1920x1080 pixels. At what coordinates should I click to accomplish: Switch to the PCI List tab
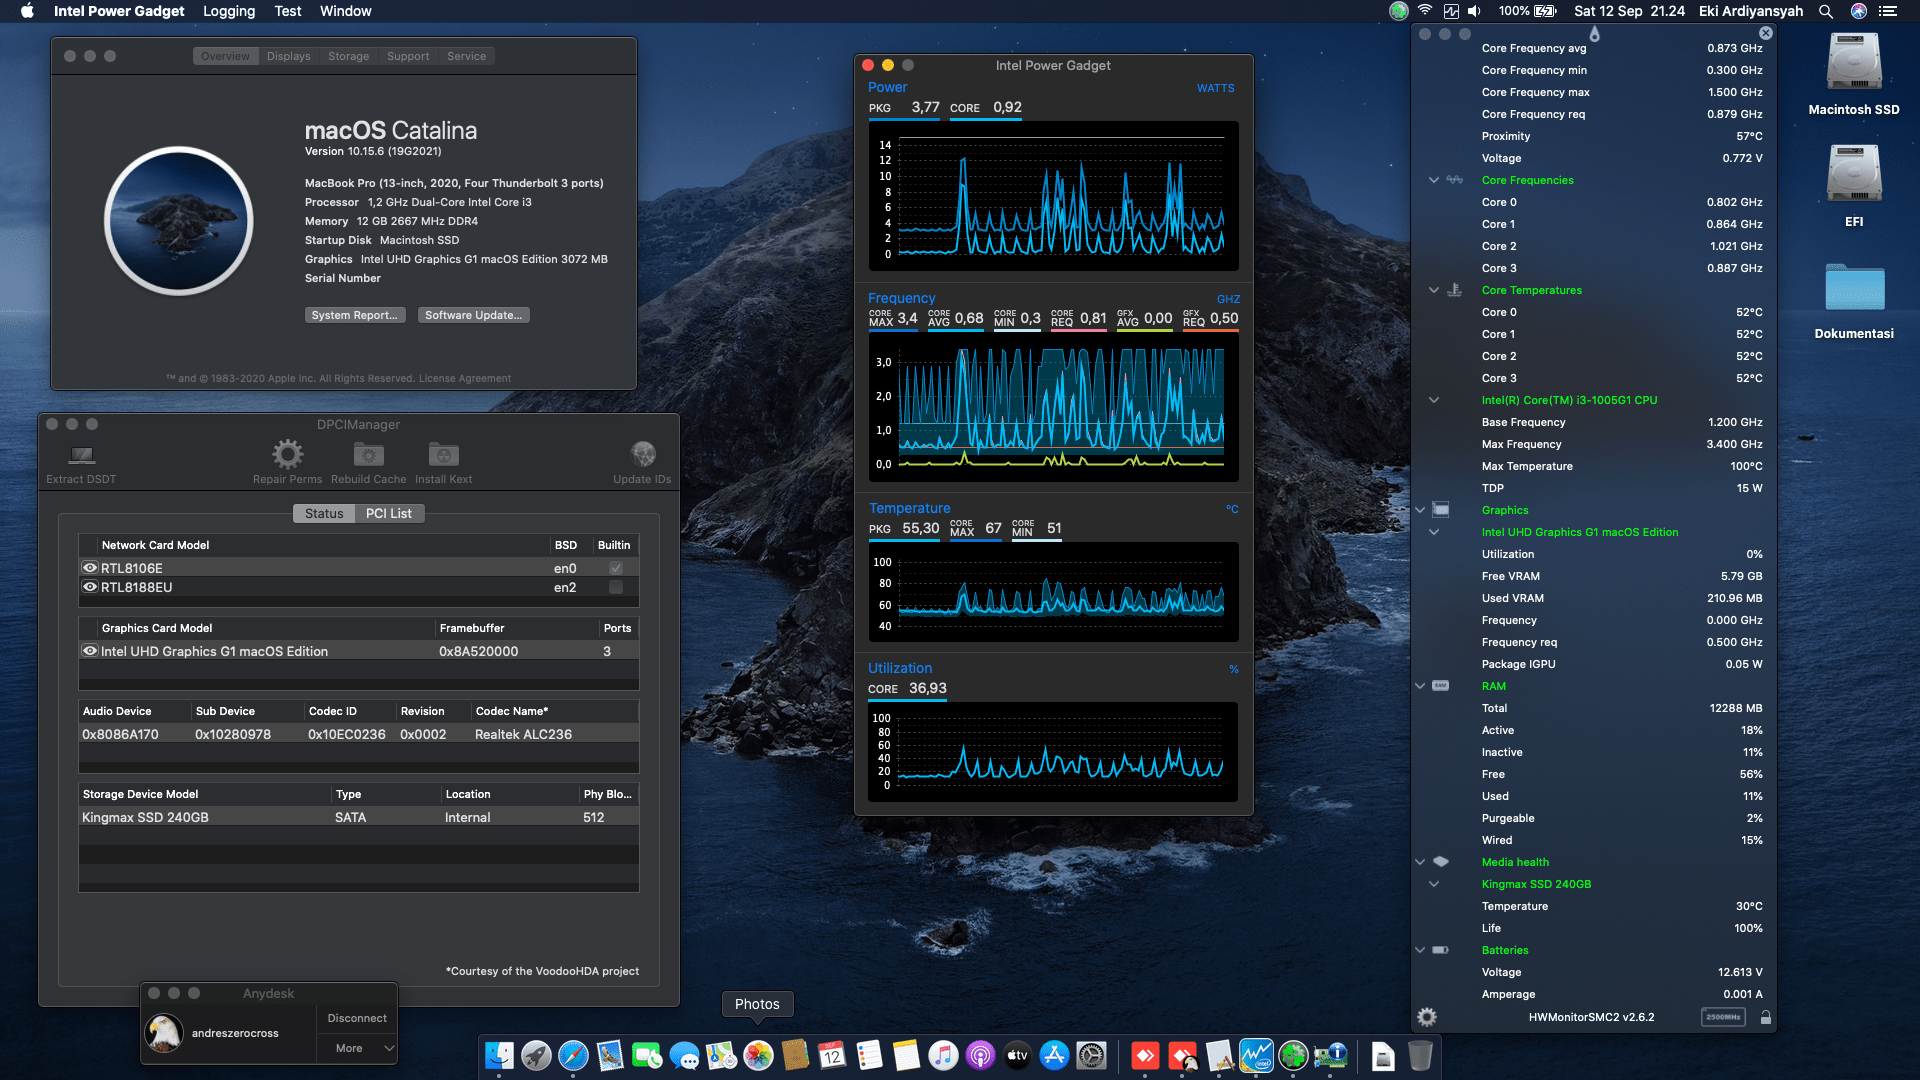click(x=390, y=513)
